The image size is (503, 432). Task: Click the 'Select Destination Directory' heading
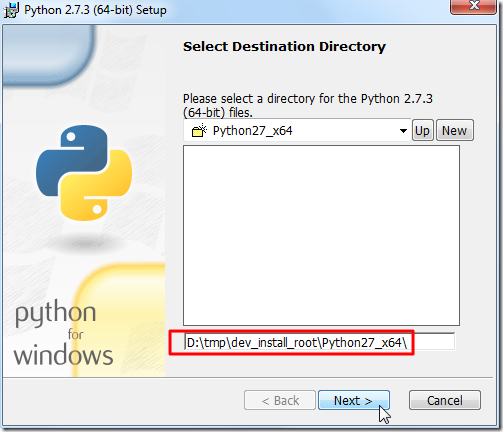tap(284, 47)
